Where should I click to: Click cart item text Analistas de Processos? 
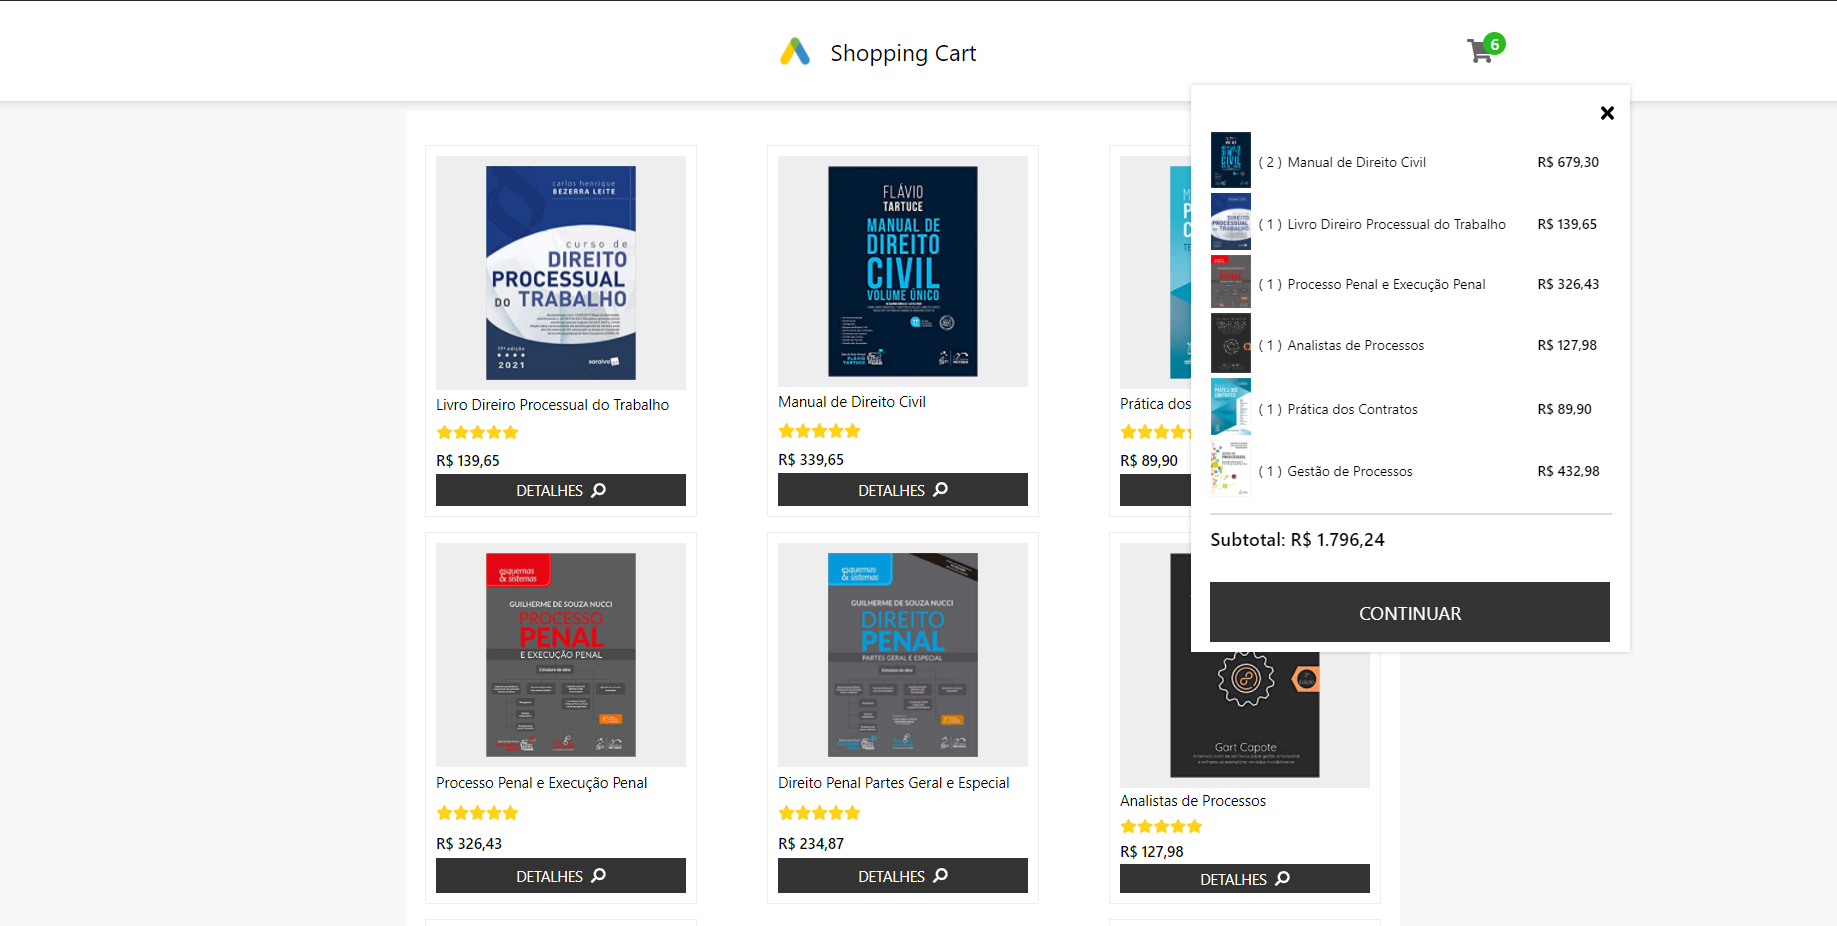1356,345
